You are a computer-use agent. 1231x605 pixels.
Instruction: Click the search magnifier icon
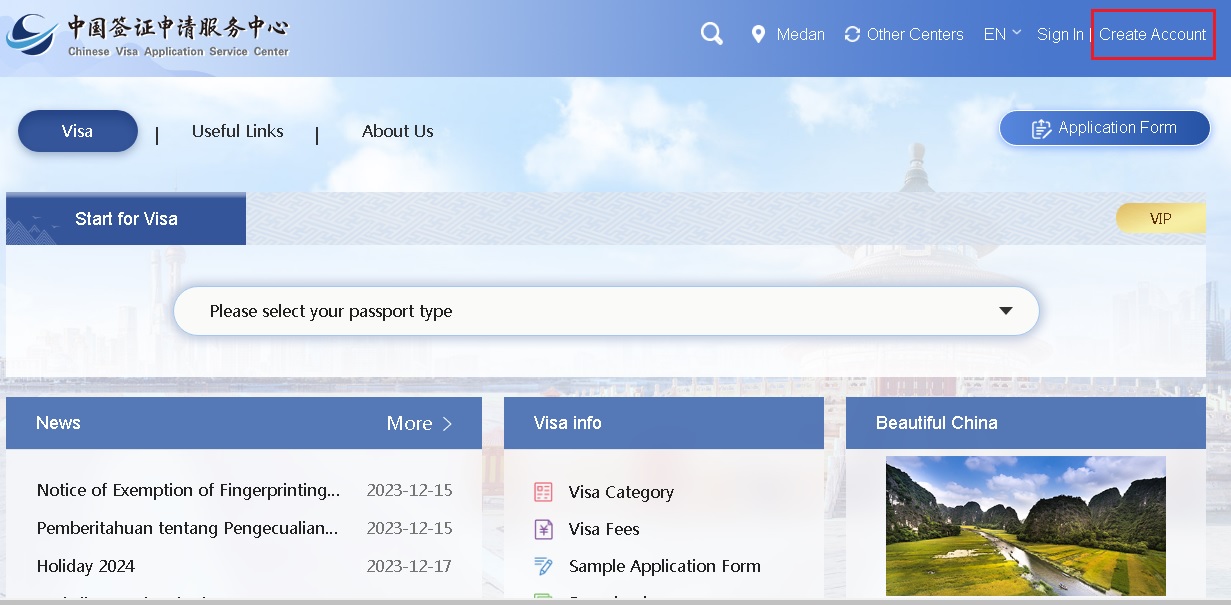pyautogui.click(x=711, y=34)
